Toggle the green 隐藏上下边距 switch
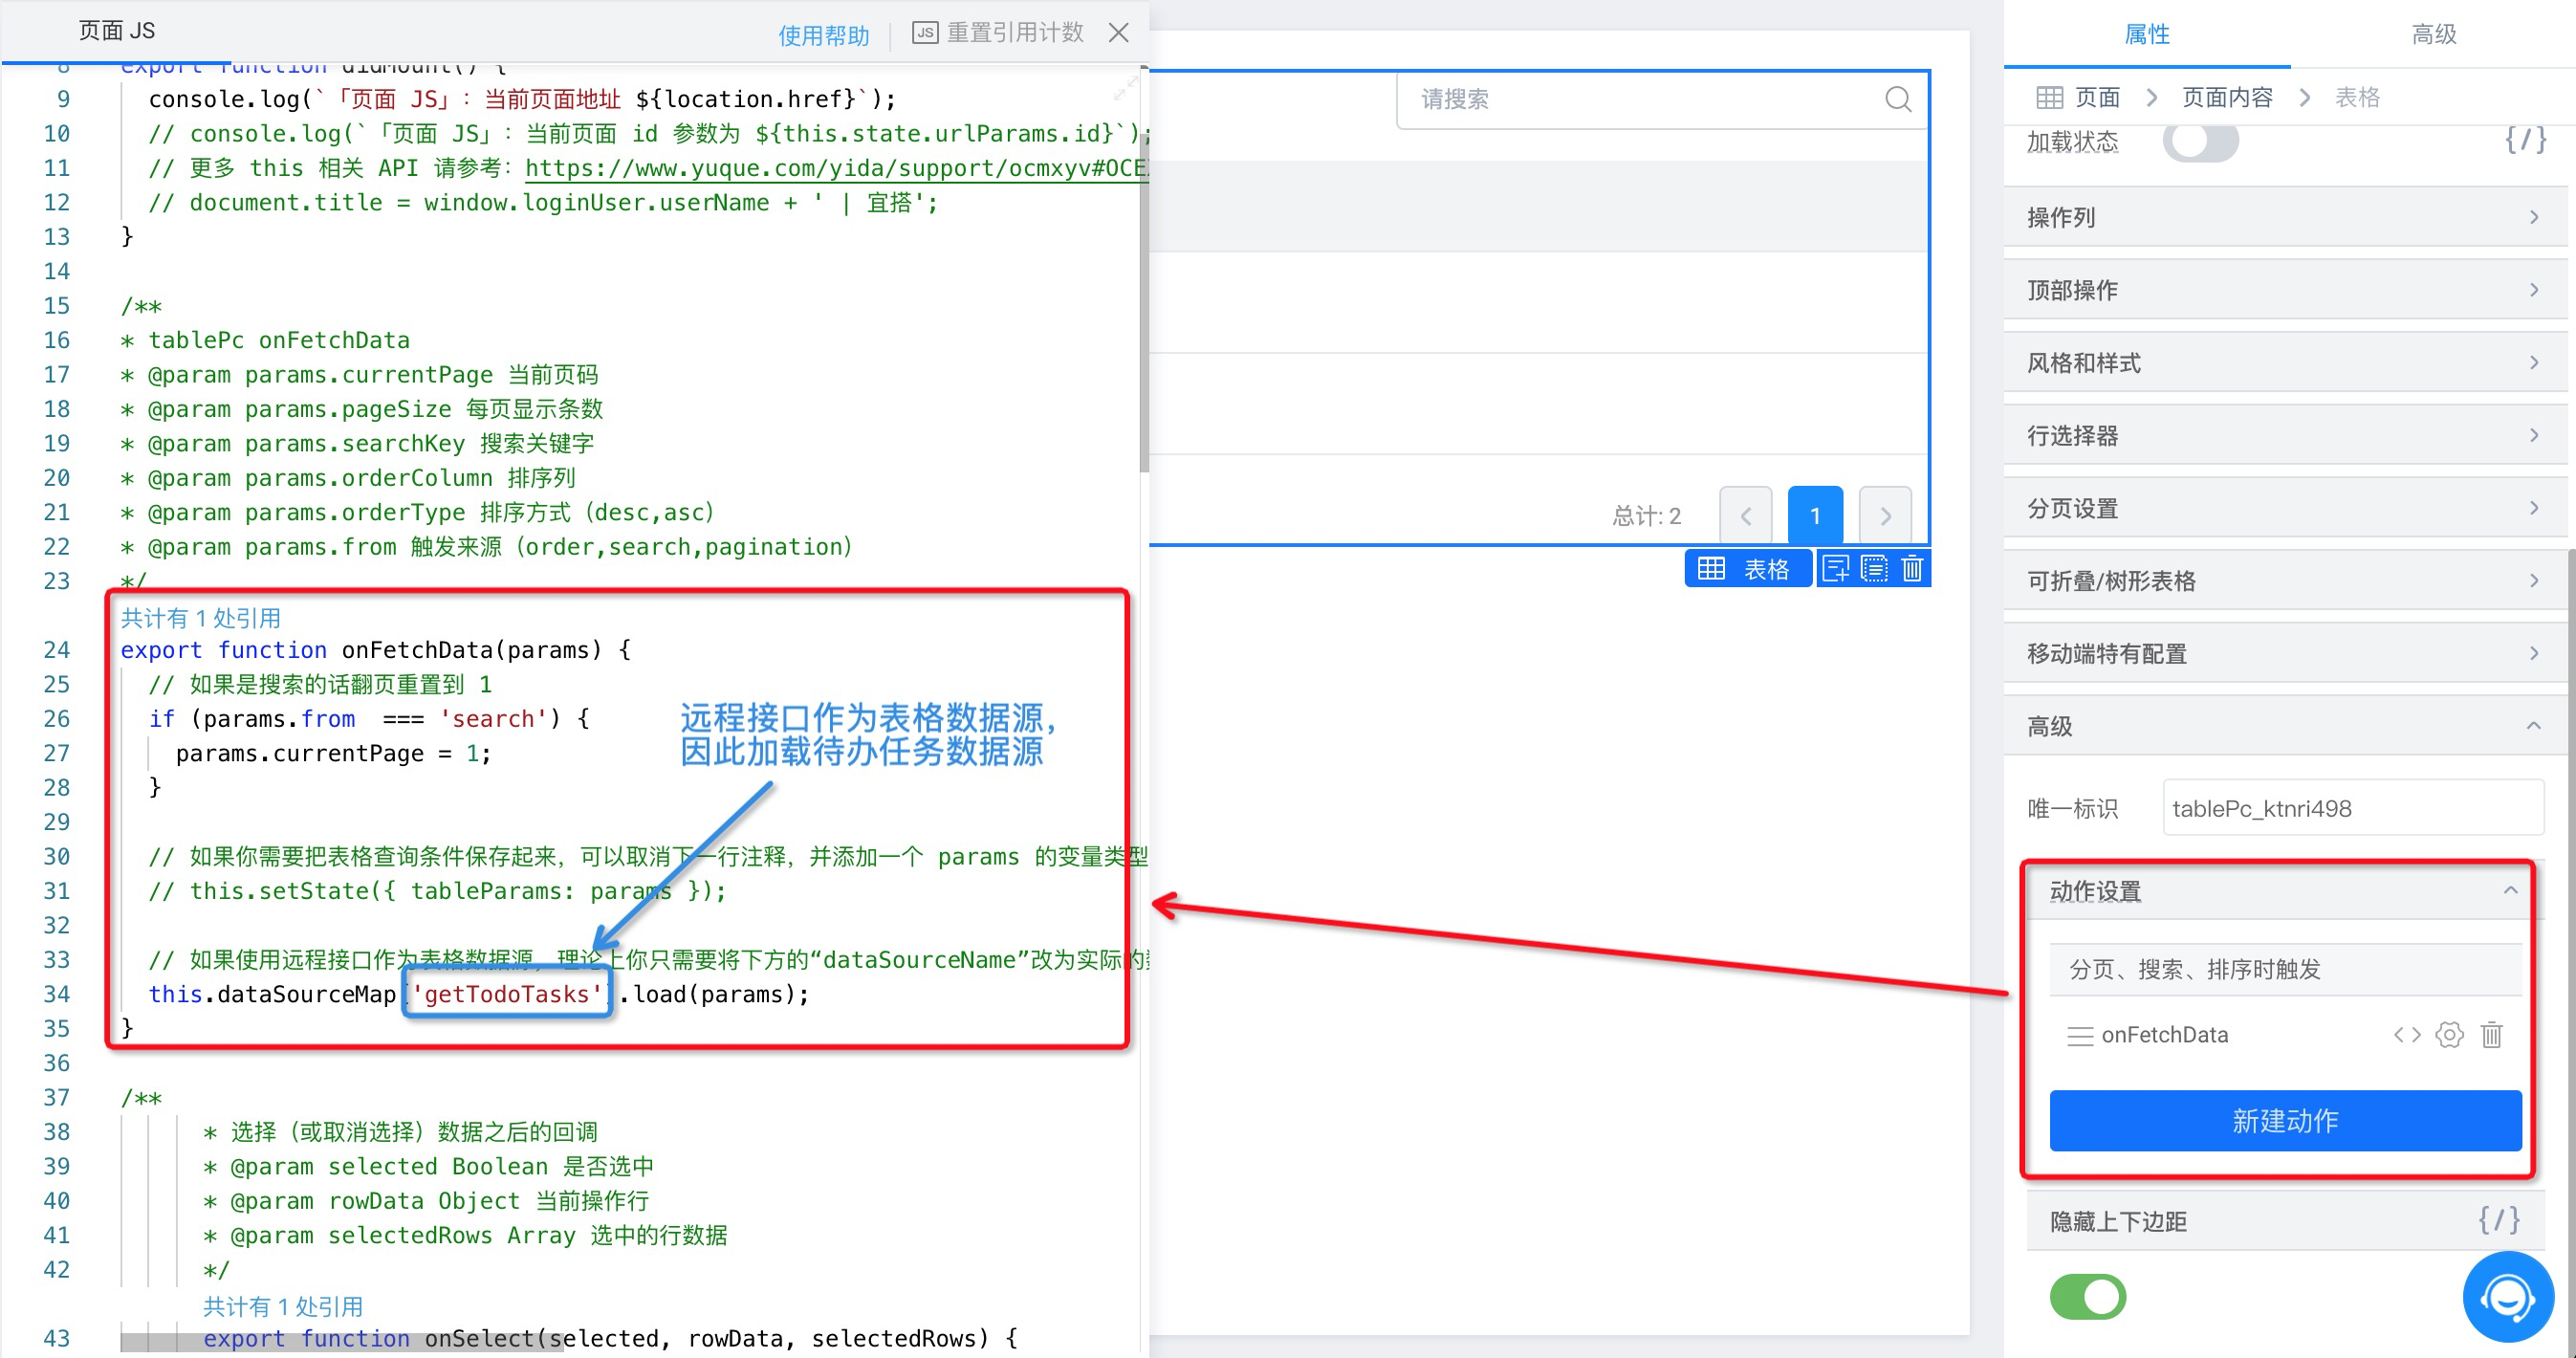2576x1358 pixels. (2088, 1297)
